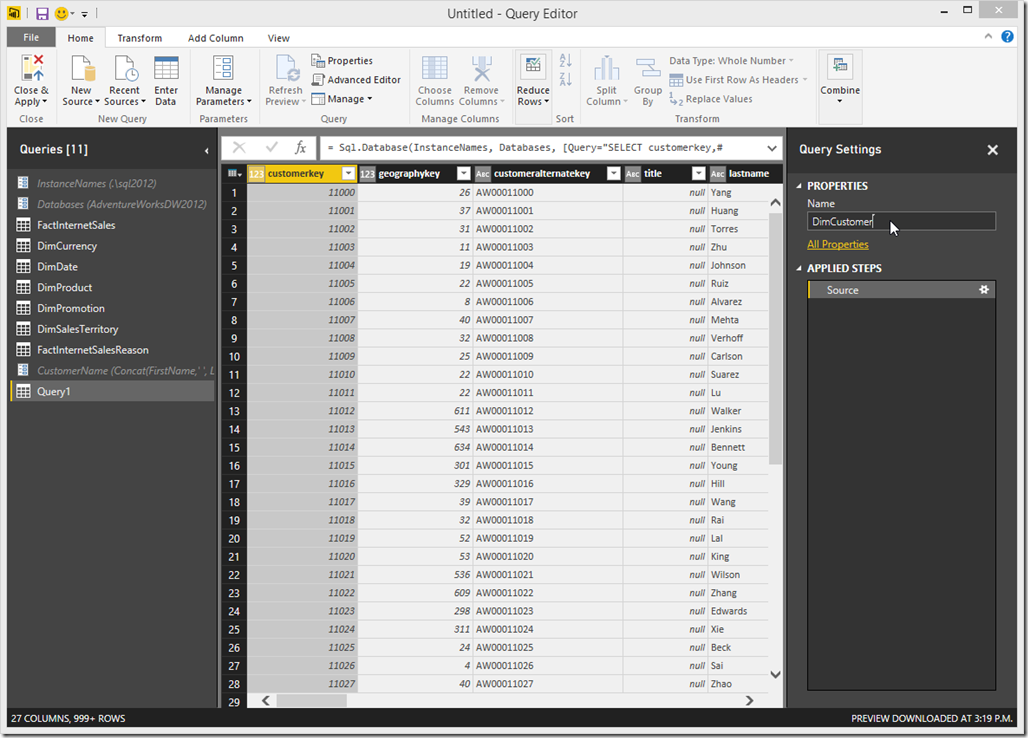Switch to the Transform tab

click(x=140, y=38)
